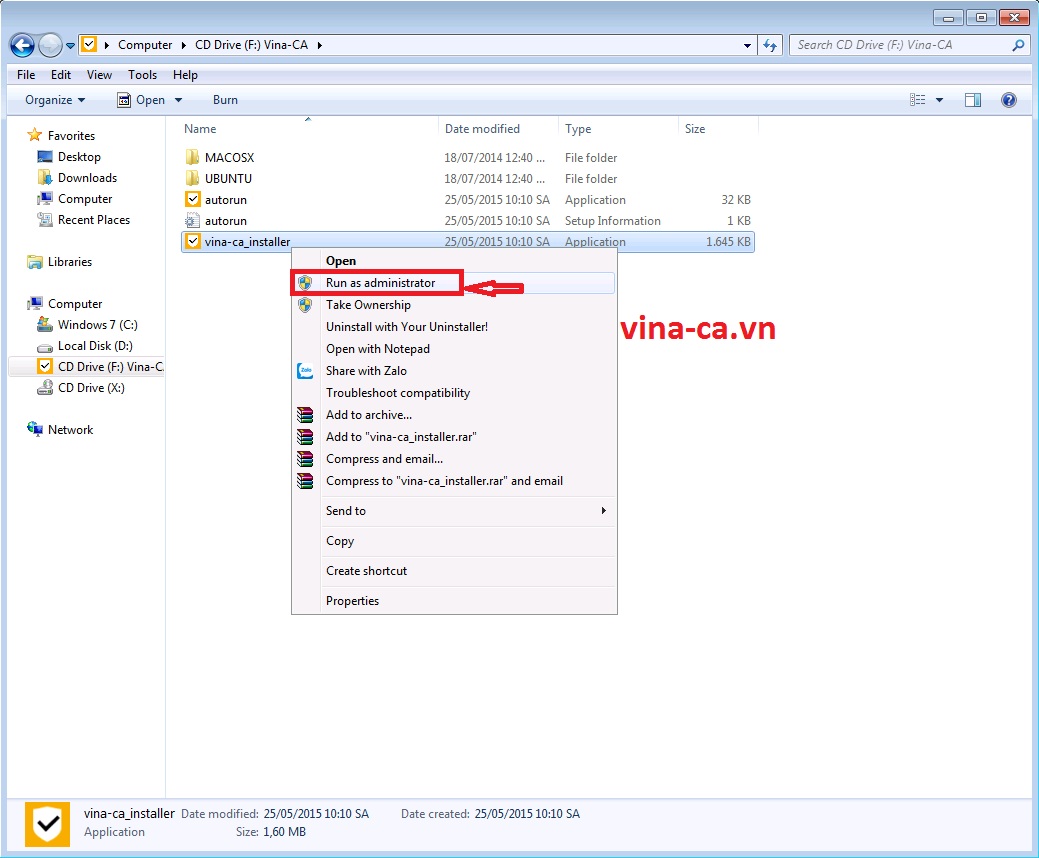Select Local Disk (D:) drive
Screen dimensions: 1039x858
click(95, 346)
